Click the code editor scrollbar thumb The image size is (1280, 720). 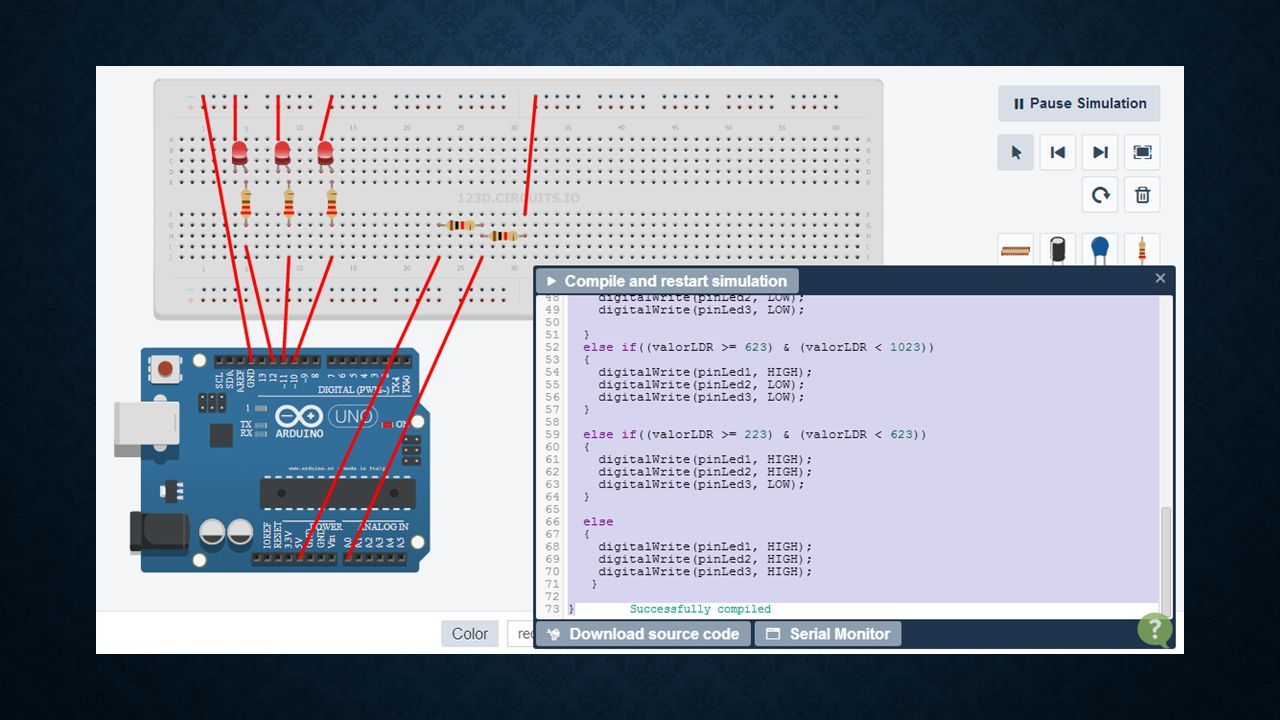pyautogui.click(x=1165, y=560)
